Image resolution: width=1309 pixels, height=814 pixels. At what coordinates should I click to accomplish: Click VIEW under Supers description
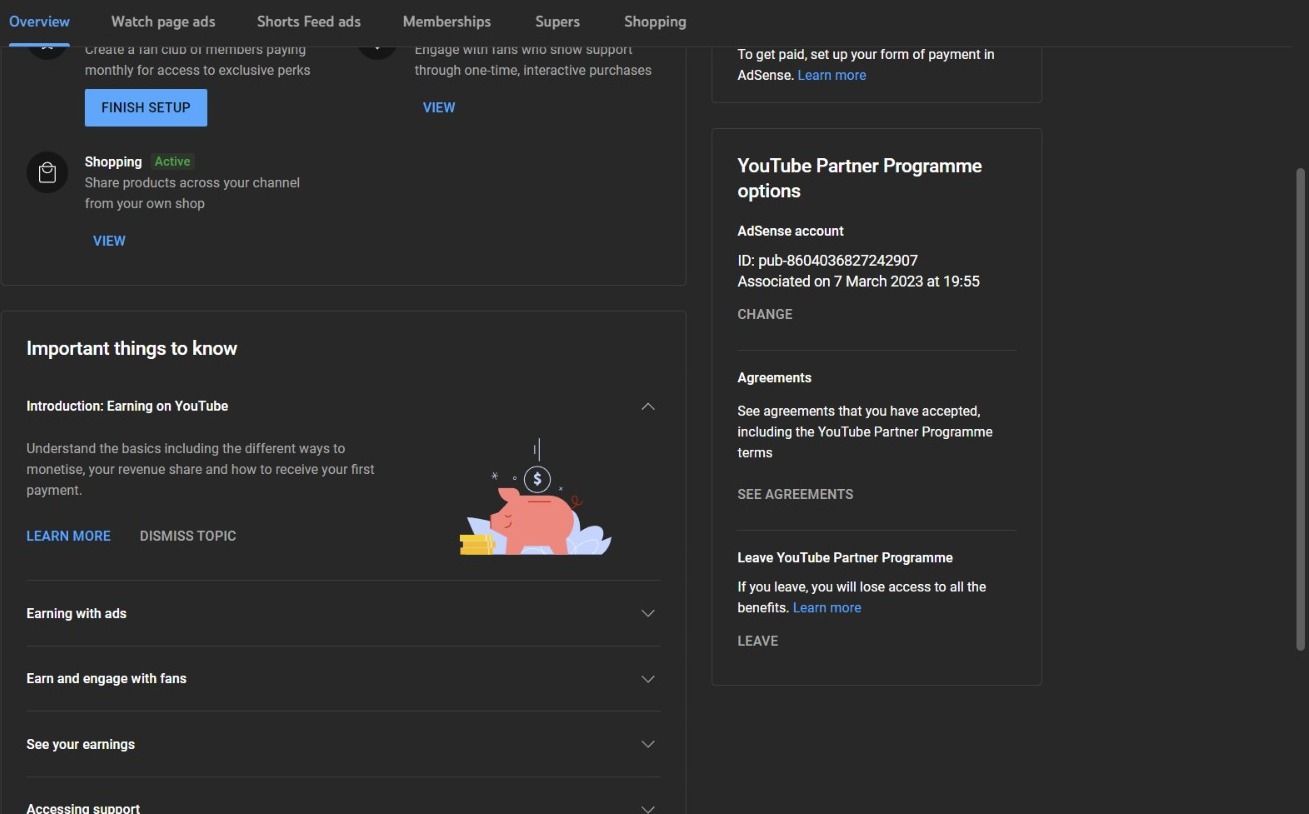pos(439,107)
